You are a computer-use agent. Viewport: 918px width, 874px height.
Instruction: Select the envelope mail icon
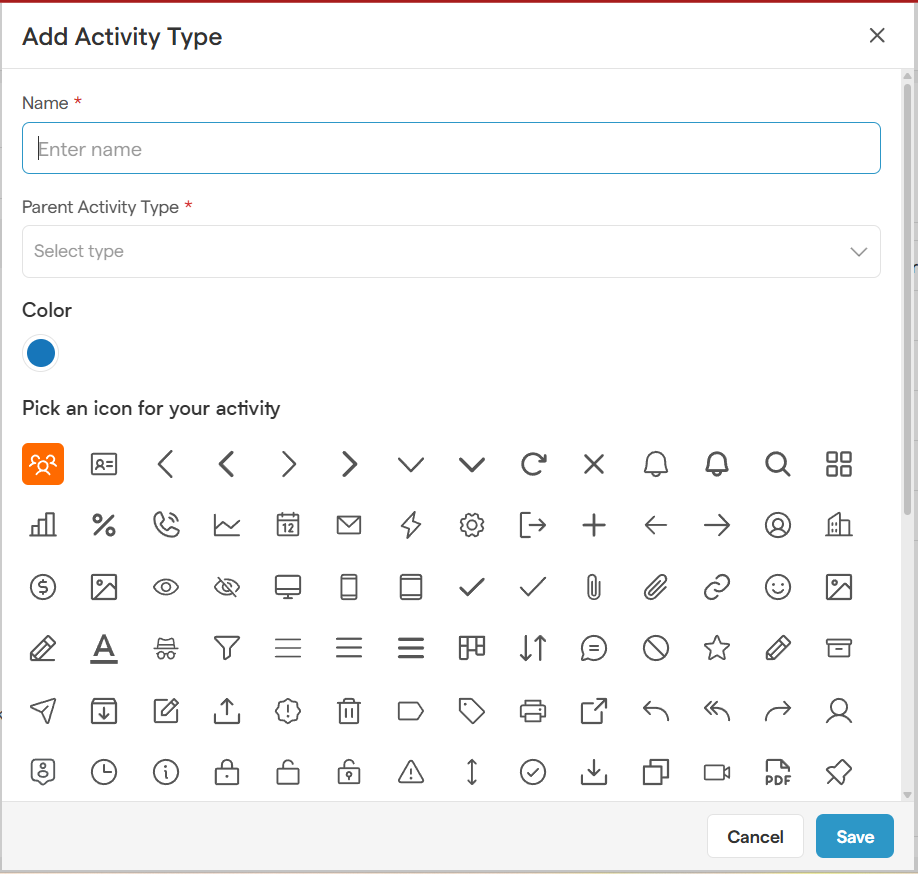[x=349, y=525]
